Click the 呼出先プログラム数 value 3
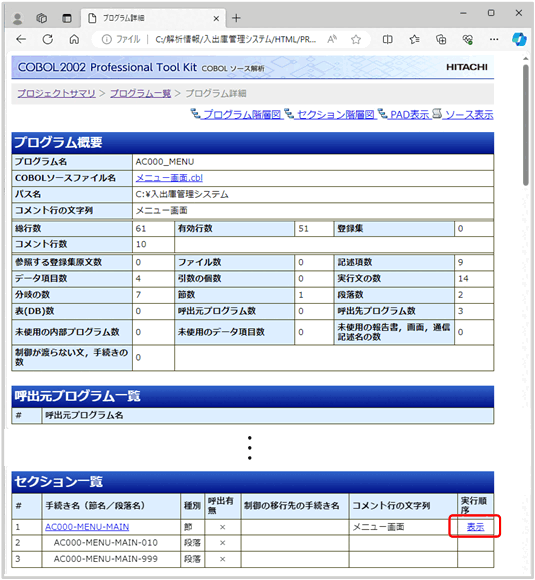The height and width of the screenshot is (580, 535). [x=460, y=311]
